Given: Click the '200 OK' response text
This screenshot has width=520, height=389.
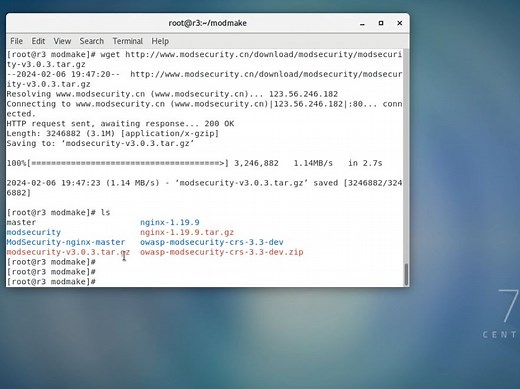Looking at the screenshot, I should (219, 124).
